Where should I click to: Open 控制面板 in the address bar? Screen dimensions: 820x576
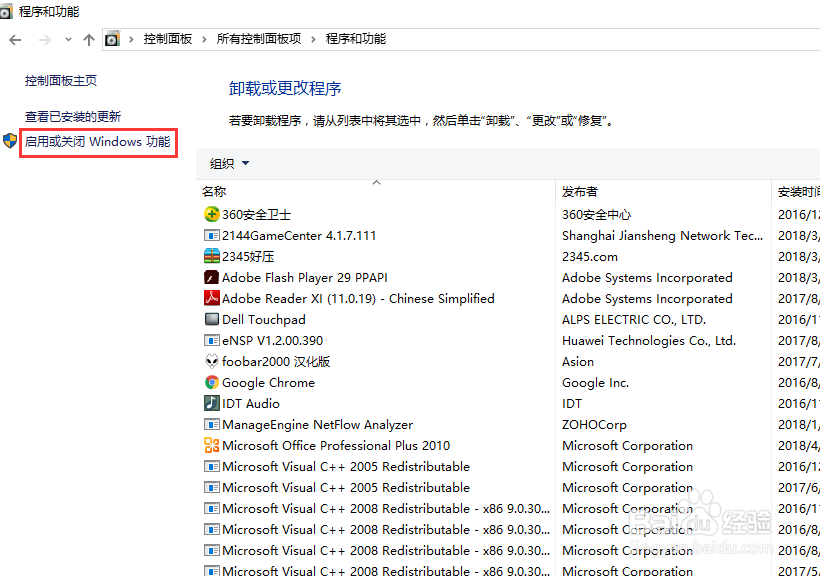point(168,39)
